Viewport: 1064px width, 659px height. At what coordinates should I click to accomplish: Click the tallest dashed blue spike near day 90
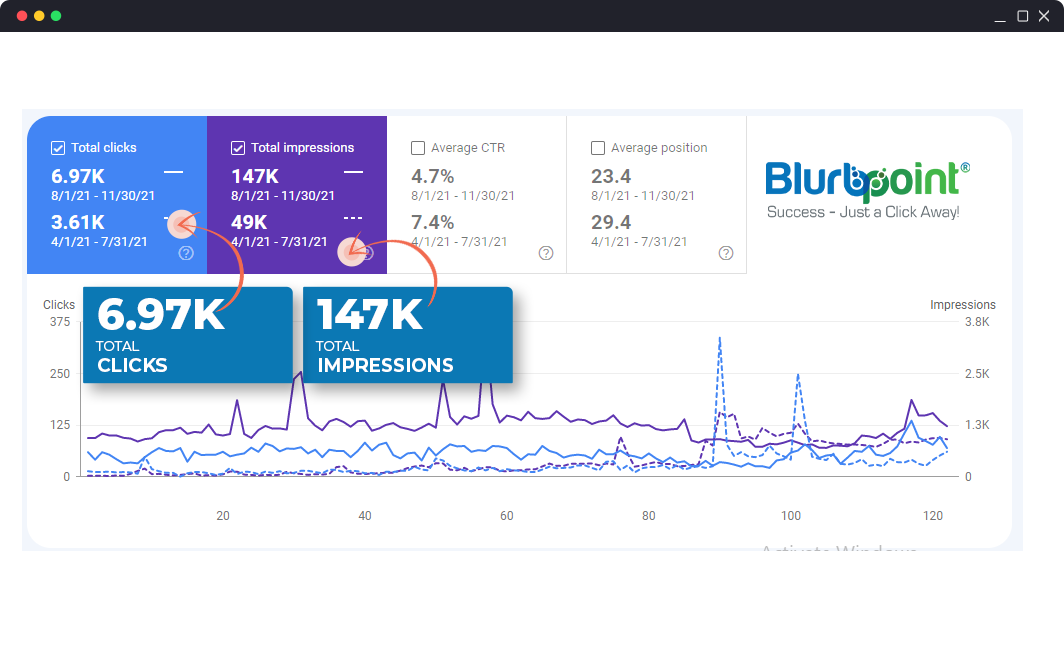pyautogui.click(x=720, y=340)
